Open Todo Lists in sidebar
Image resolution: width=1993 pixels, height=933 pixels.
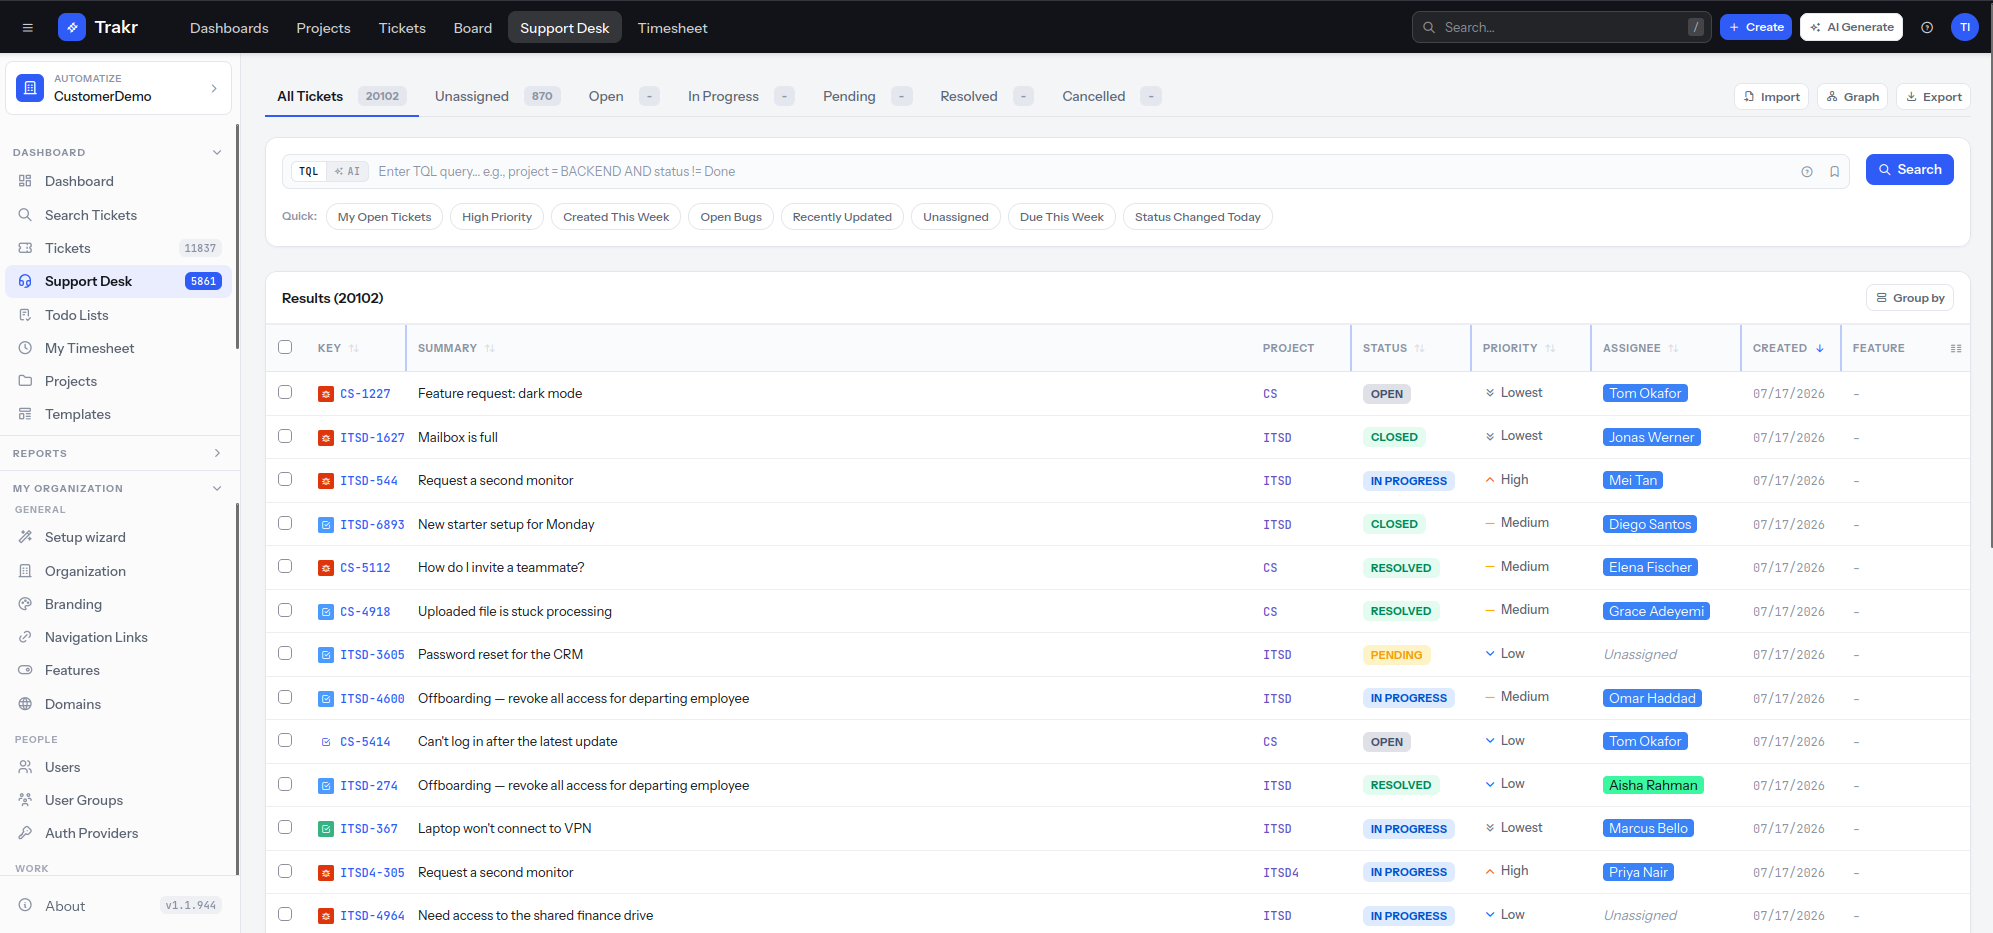click(x=118, y=315)
